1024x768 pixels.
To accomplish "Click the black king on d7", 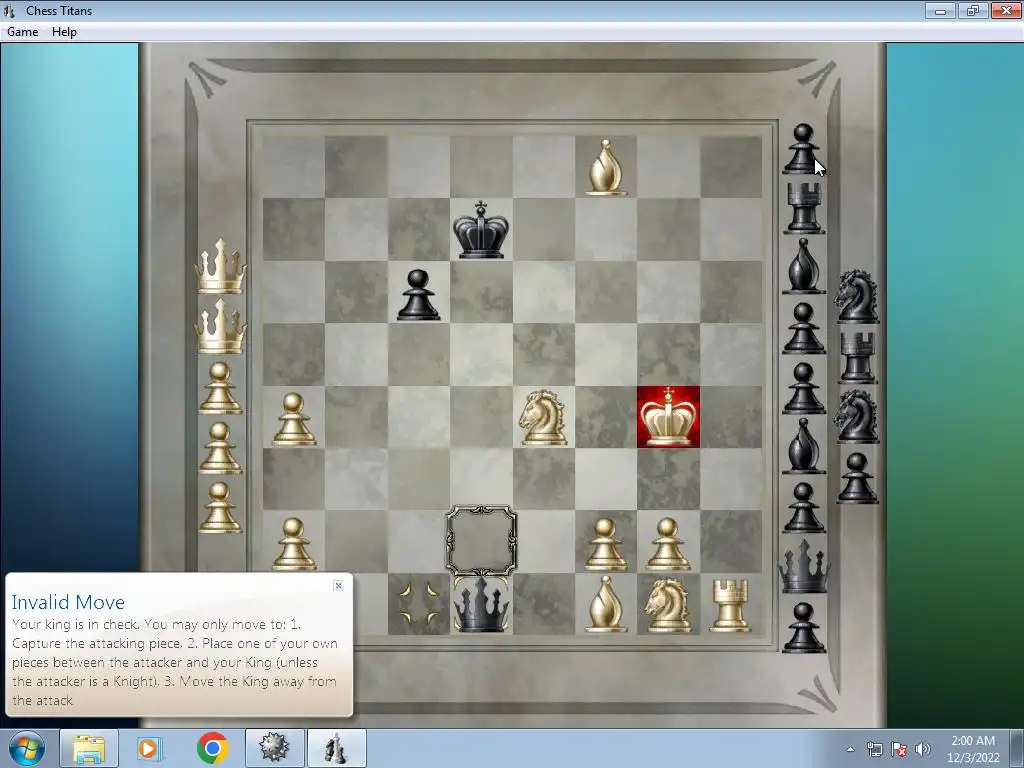I will point(481,229).
